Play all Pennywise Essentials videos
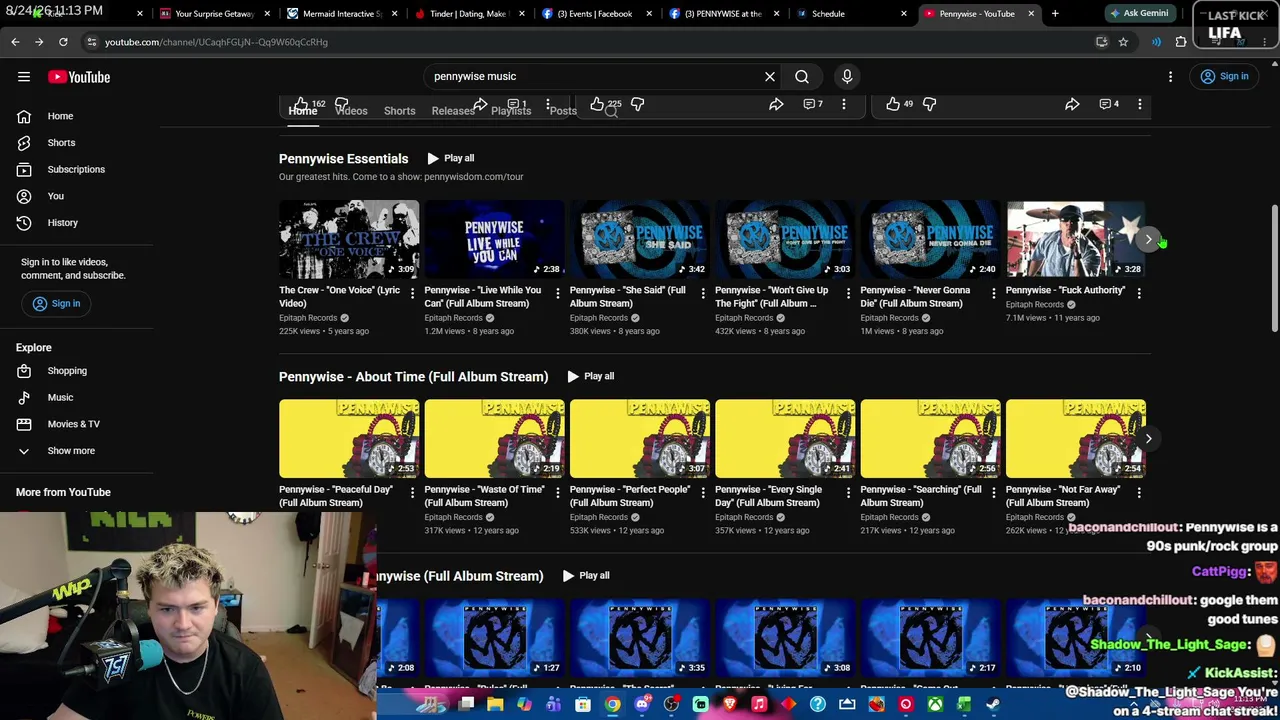This screenshot has height=720, width=1280. pyautogui.click(x=451, y=158)
